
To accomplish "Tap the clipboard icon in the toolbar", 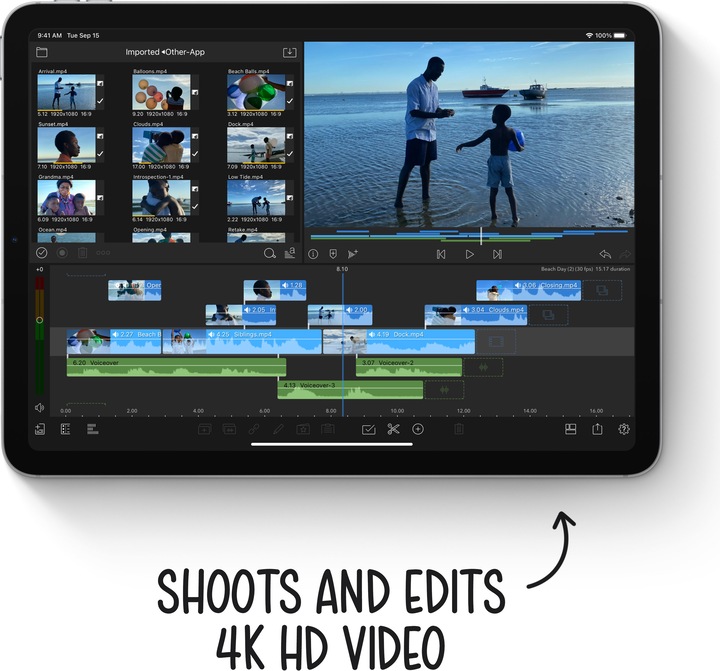I will pyautogui.click(x=327, y=429).
